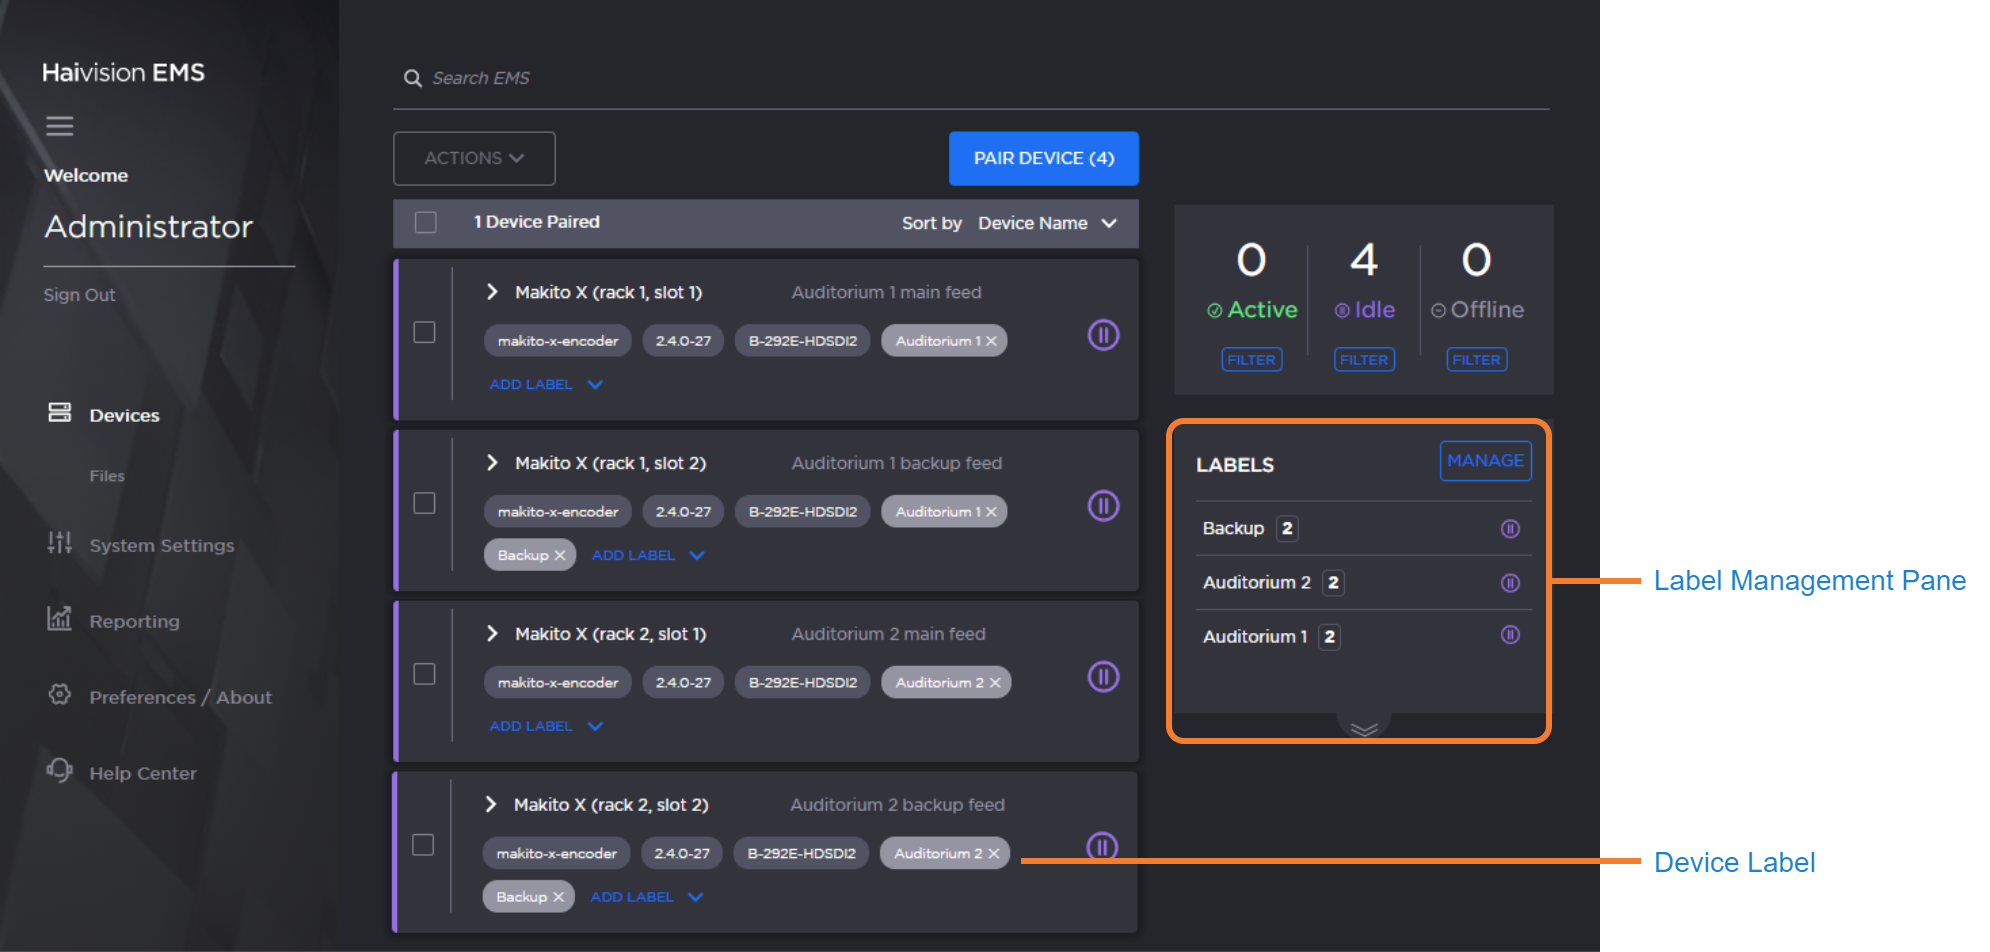Tick the checkbox for Makito X rack 2 slot 1
The width and height of the screenshot is (1990, 952).
pyautogui.click(x=425, y=674)
